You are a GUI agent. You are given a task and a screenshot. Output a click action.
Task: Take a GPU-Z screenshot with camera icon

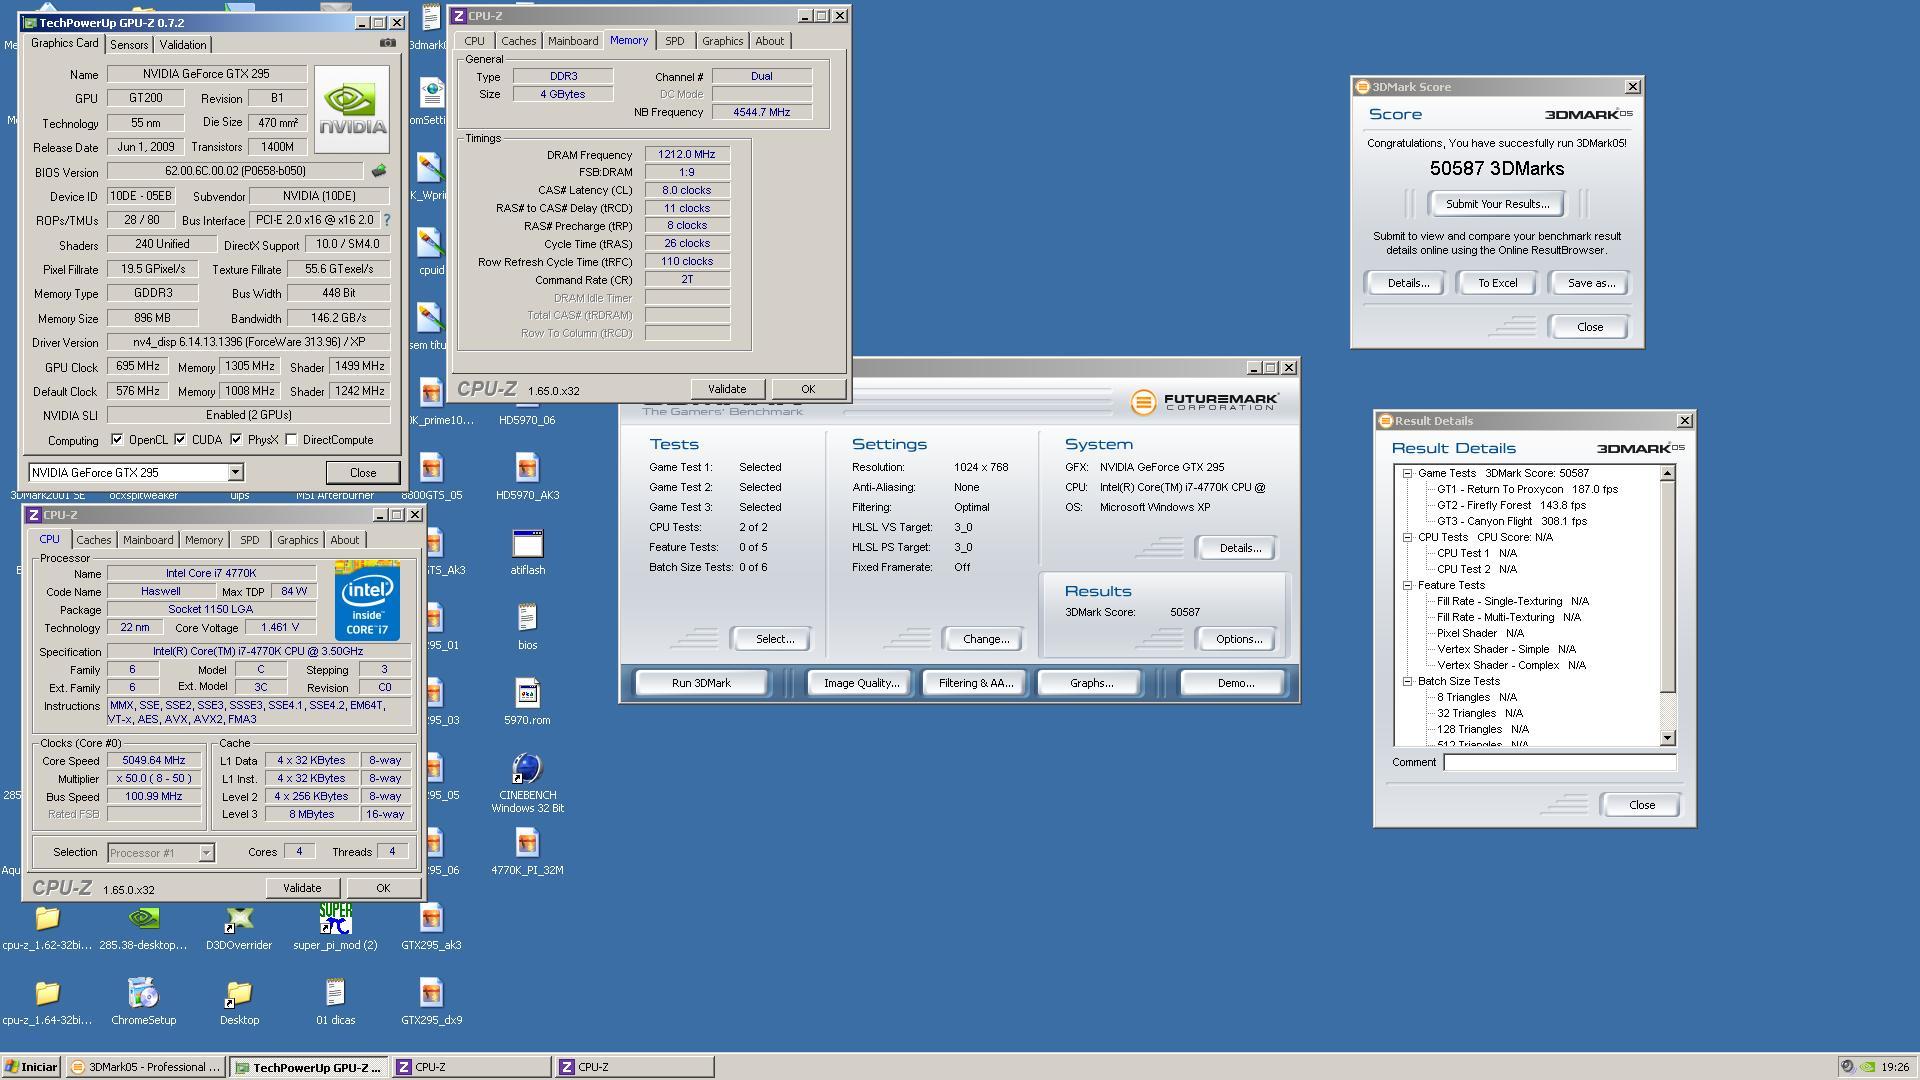pyautogui.click(x=388, y=43)
